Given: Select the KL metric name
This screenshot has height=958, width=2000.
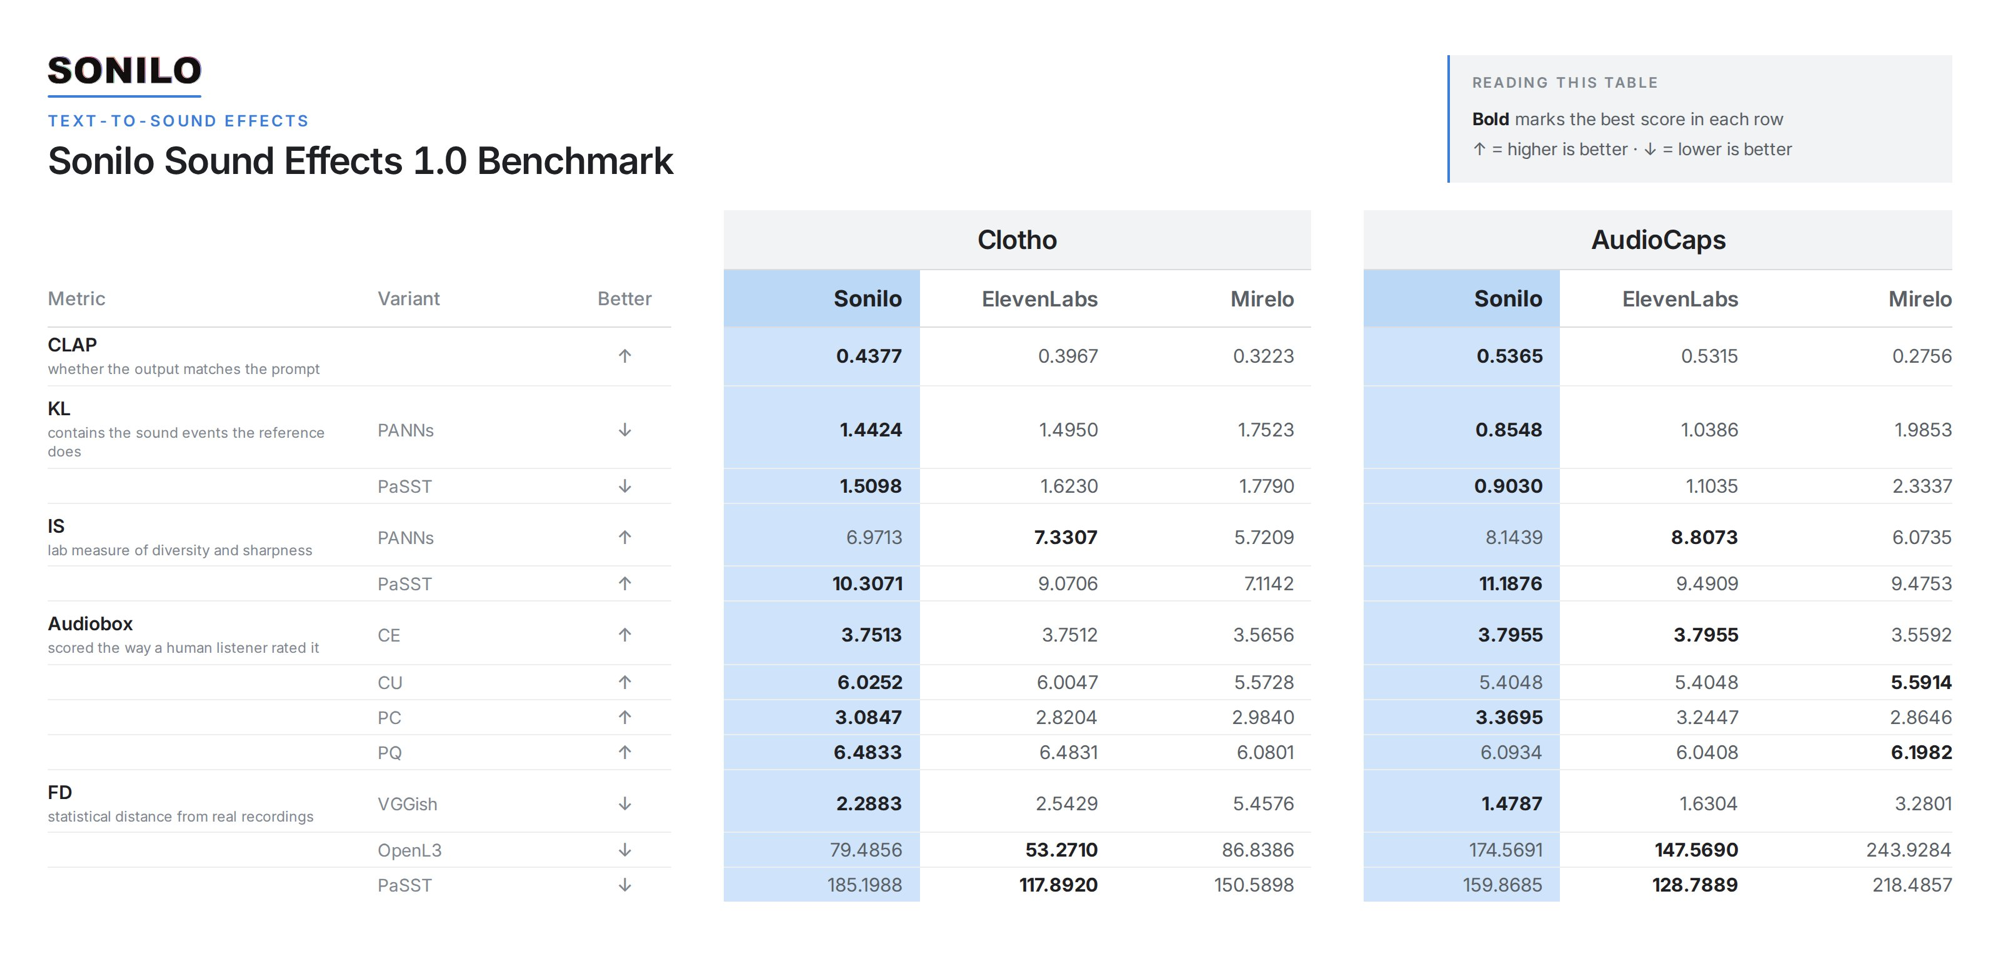Looking at the screenshot, I should [59, 409].
